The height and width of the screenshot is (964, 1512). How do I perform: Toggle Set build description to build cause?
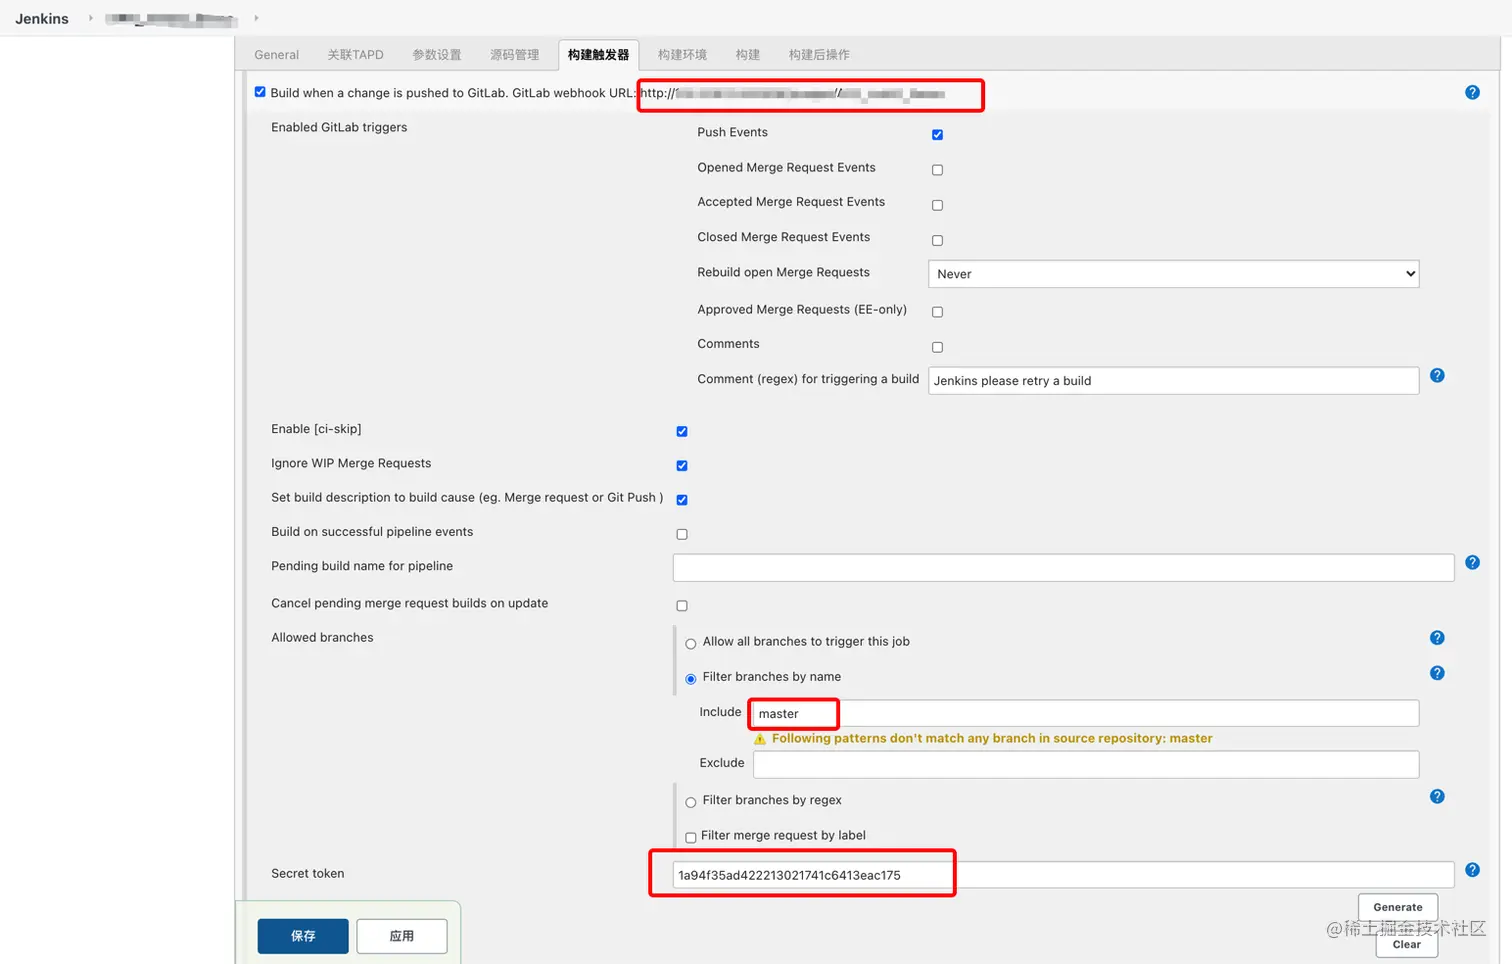tap(682, 499)
